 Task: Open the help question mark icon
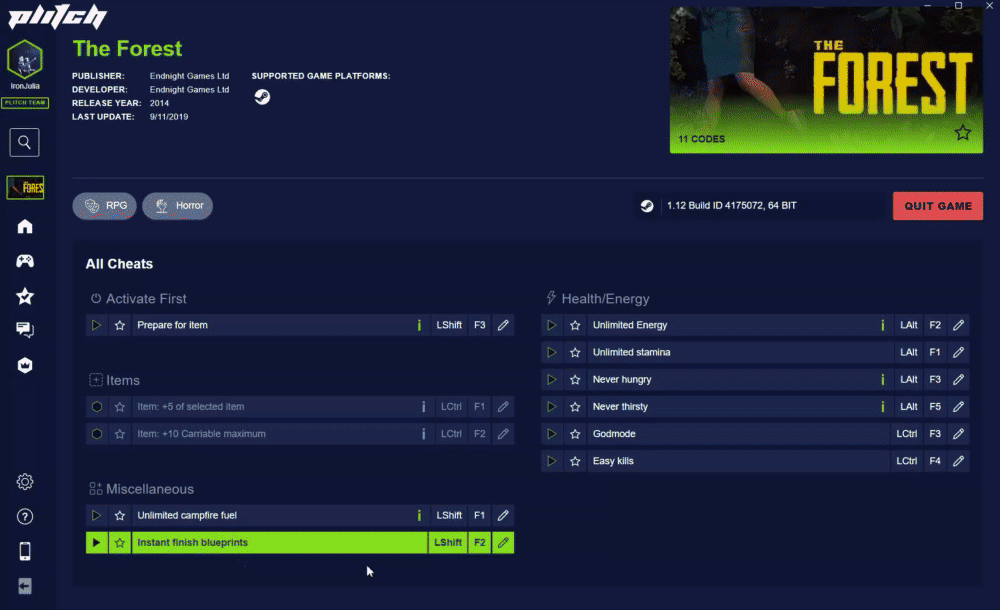25,516
